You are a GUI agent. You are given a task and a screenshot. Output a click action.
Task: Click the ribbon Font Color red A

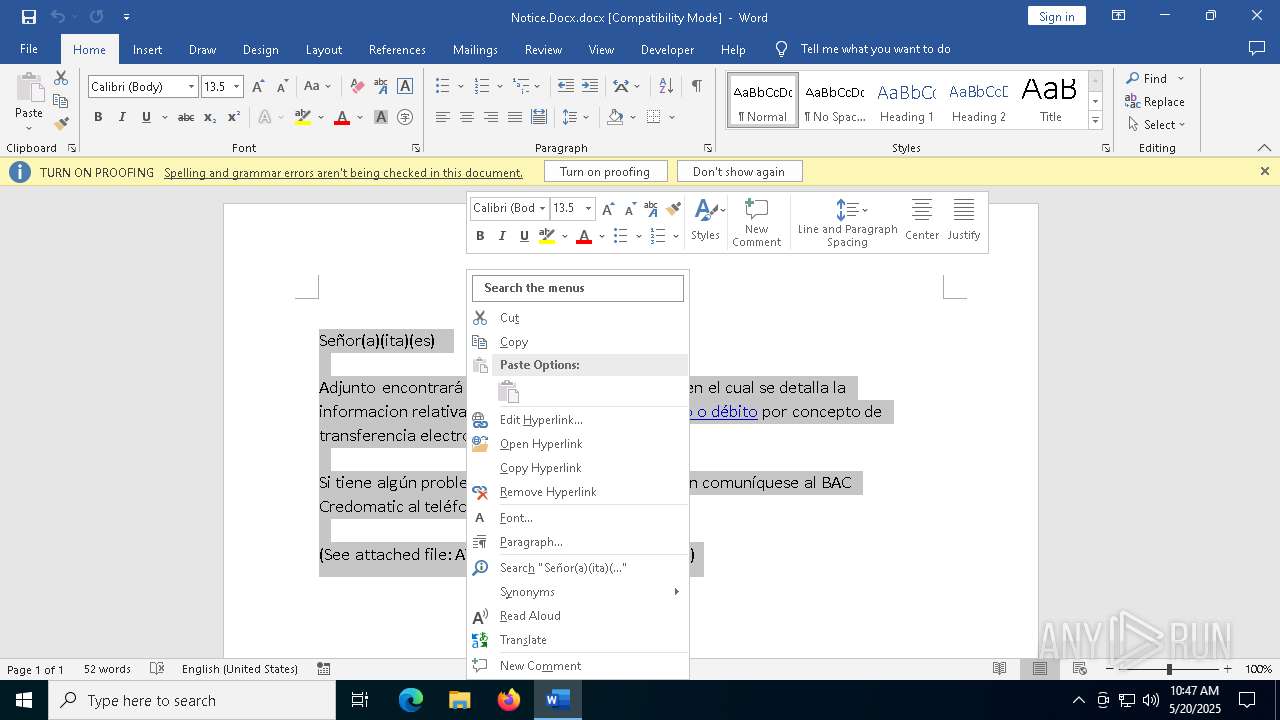pyautogui.click(x=342, y=117)
